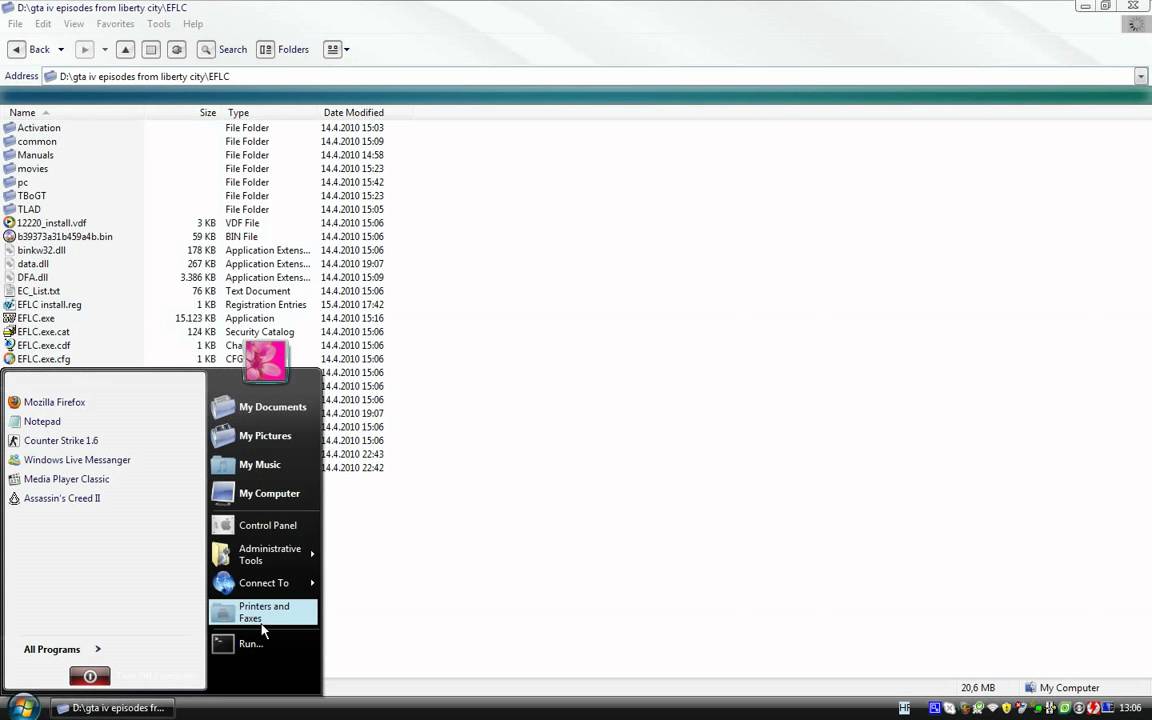Select the EFLC.exe application icon
Image resolution: width=1152 pixels, height=720 pixels.
(10, 318)
